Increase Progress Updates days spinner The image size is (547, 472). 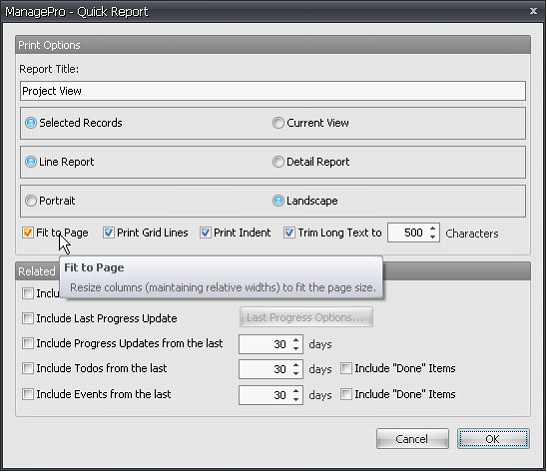[x=296, y=340]
